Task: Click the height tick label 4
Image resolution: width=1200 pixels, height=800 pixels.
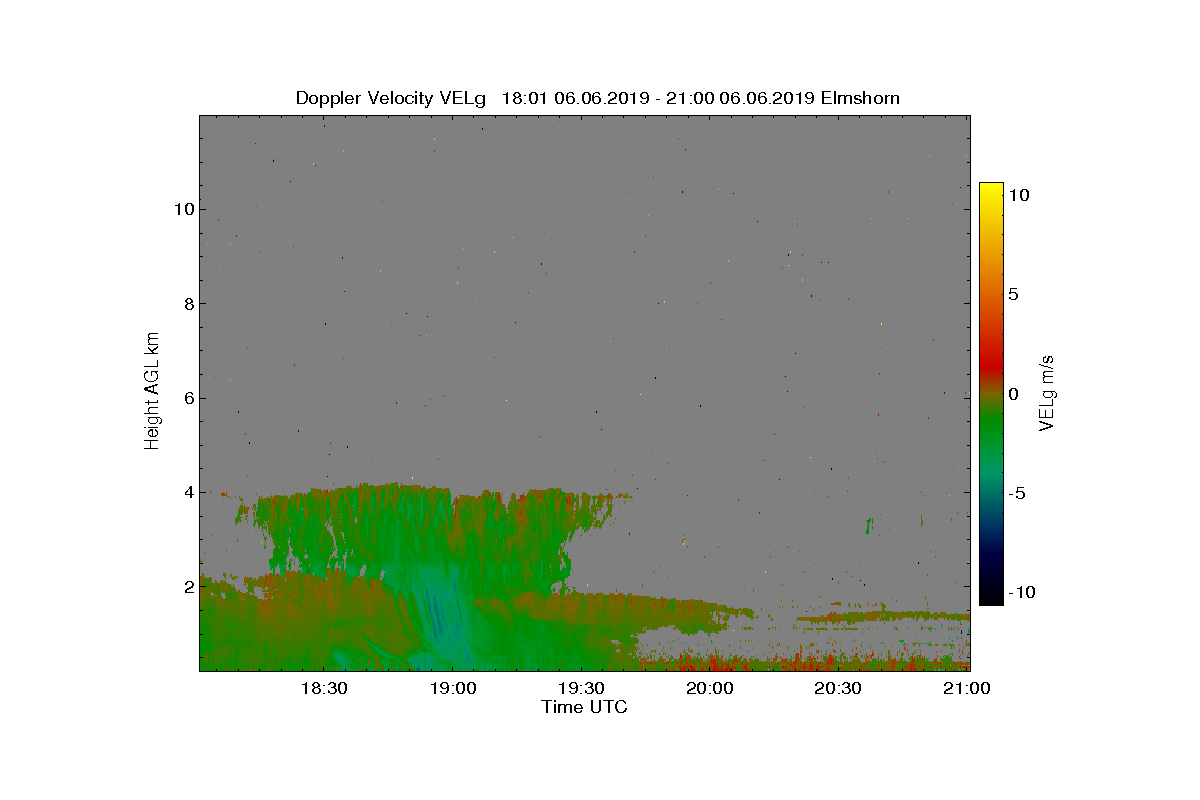Action: 188,492
